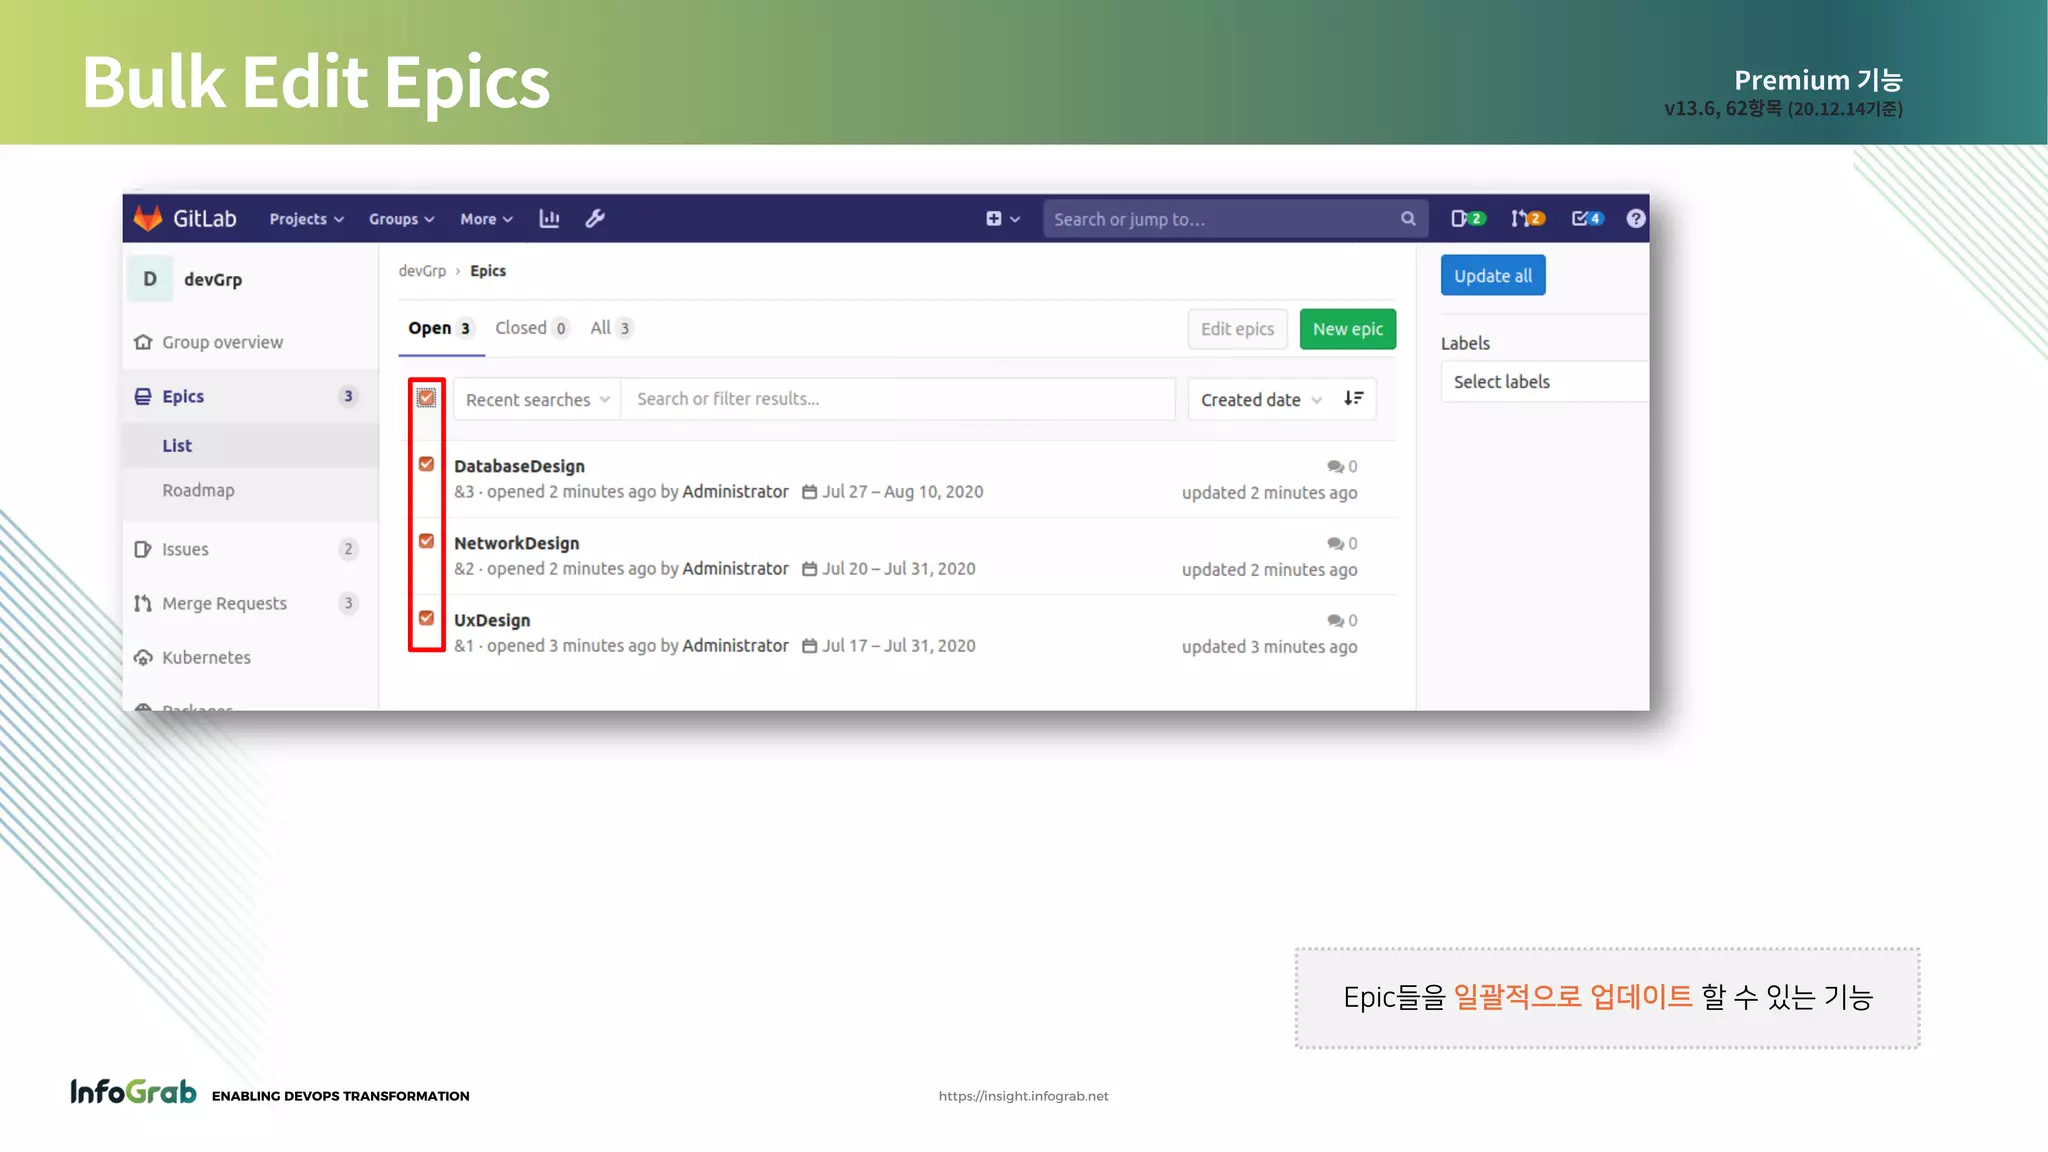The image size is (2048, 1152).
Task: Switch to the All epics tab
Action: [611, 328]
